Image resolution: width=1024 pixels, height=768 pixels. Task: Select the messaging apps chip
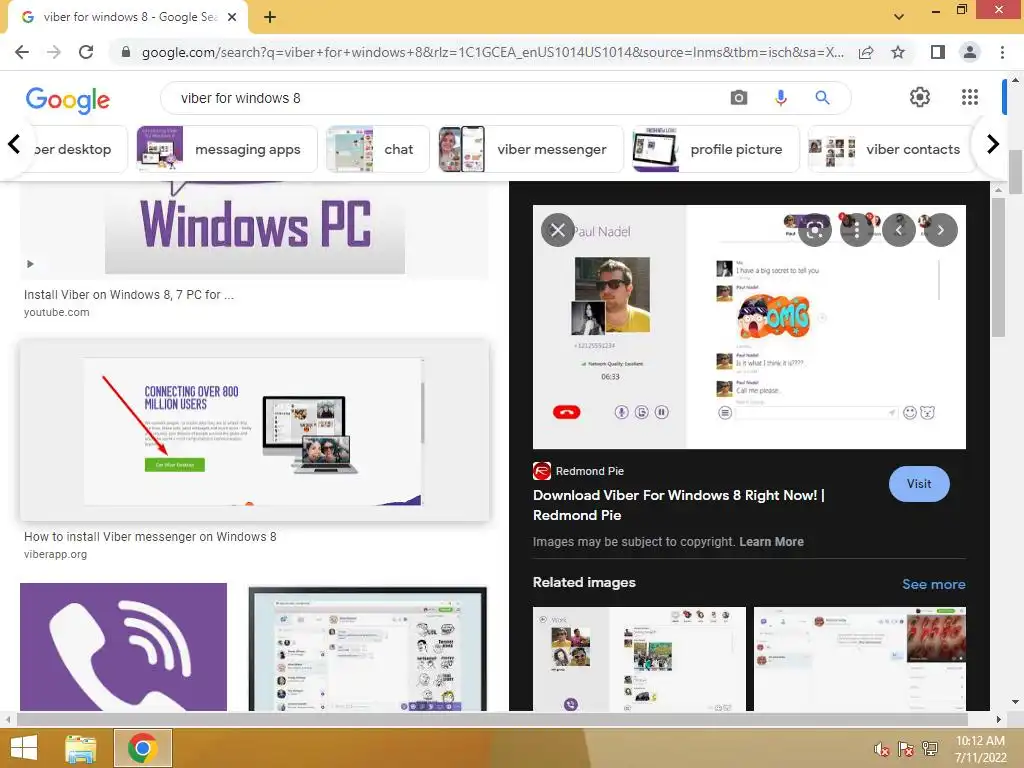(x=227, y=150)
